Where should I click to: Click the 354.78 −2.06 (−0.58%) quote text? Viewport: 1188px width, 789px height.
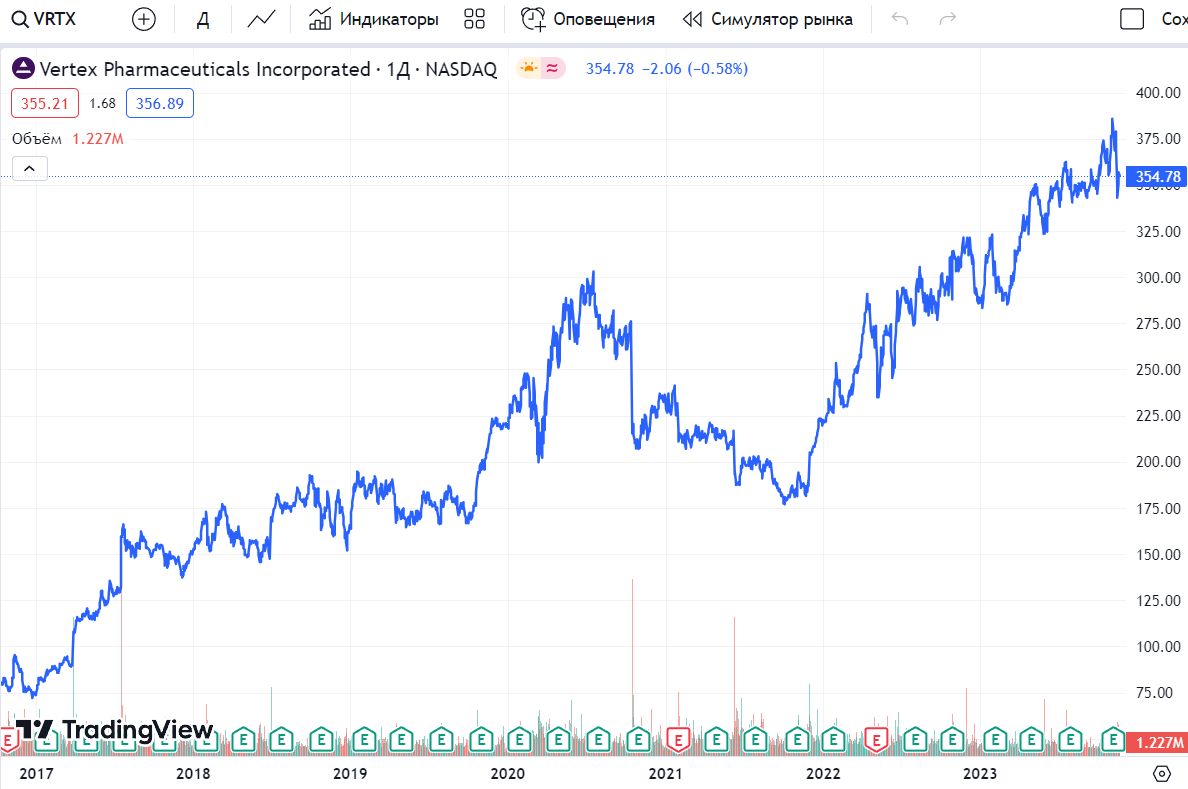pos(667,69)
